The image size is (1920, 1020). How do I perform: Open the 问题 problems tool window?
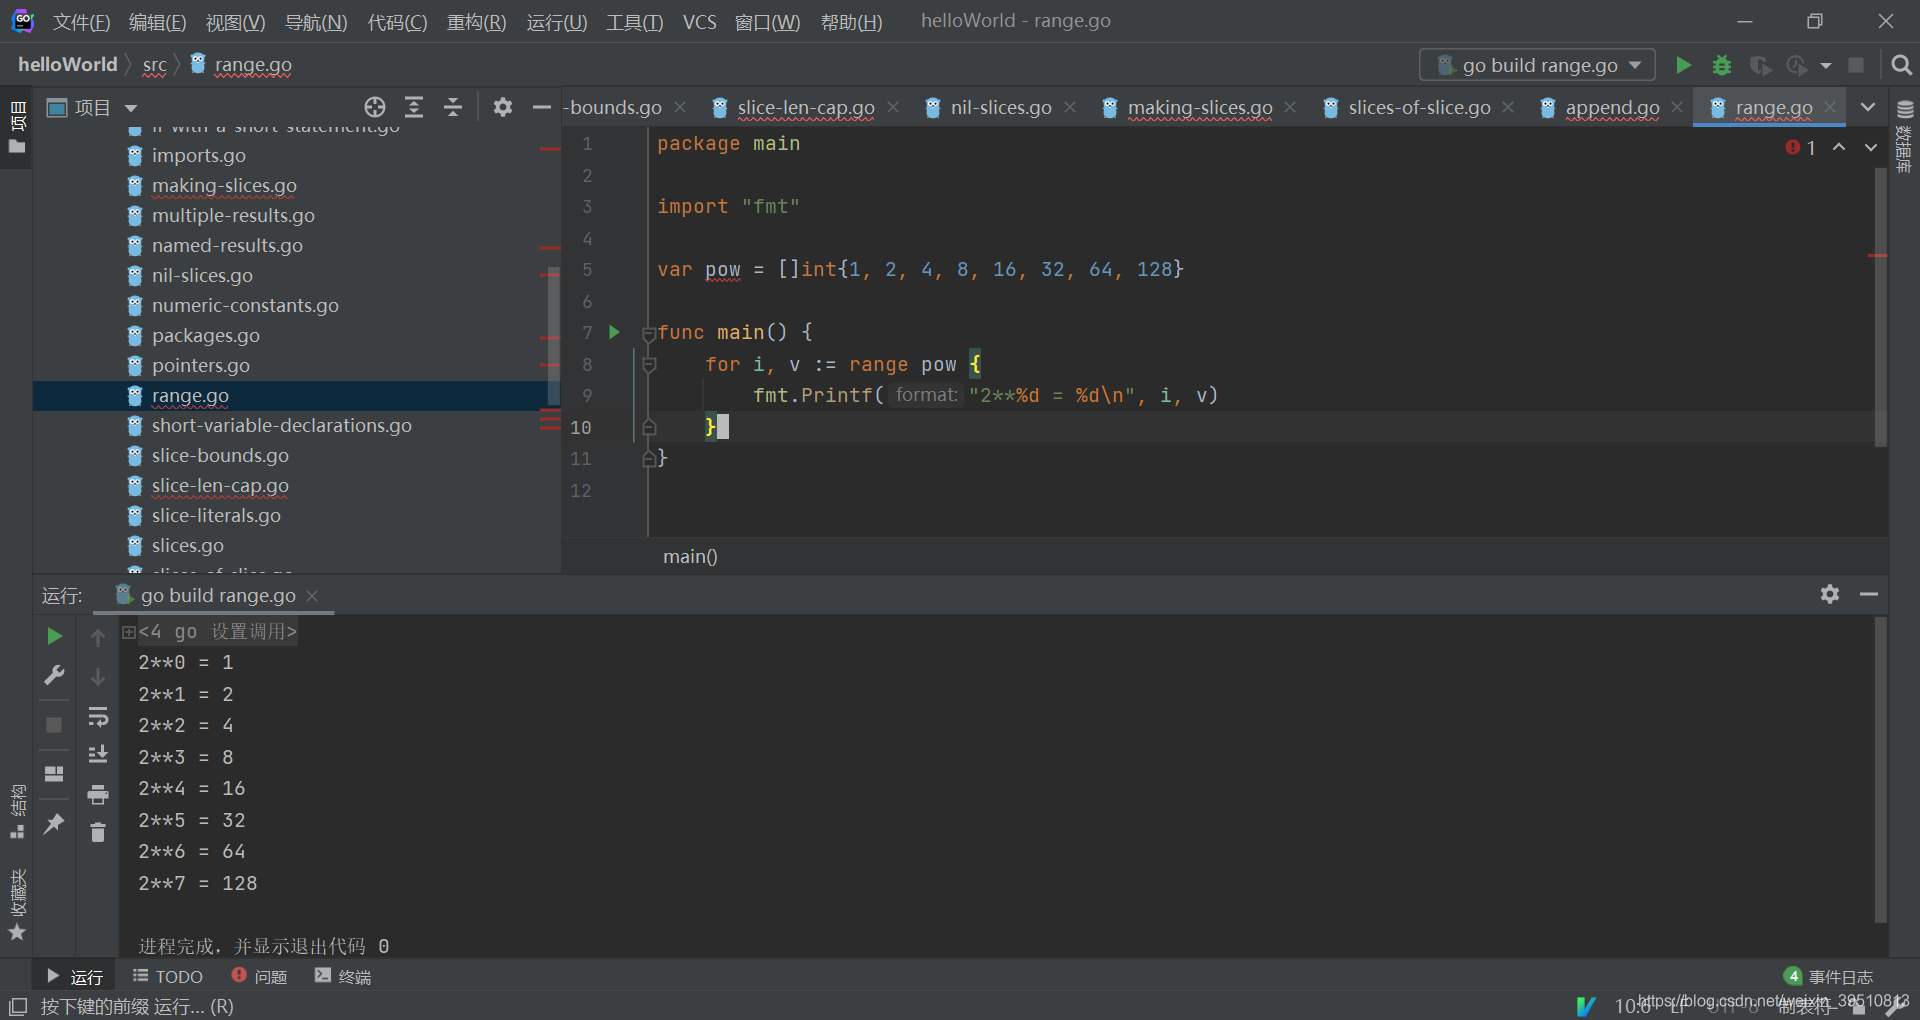coord(259,976)
